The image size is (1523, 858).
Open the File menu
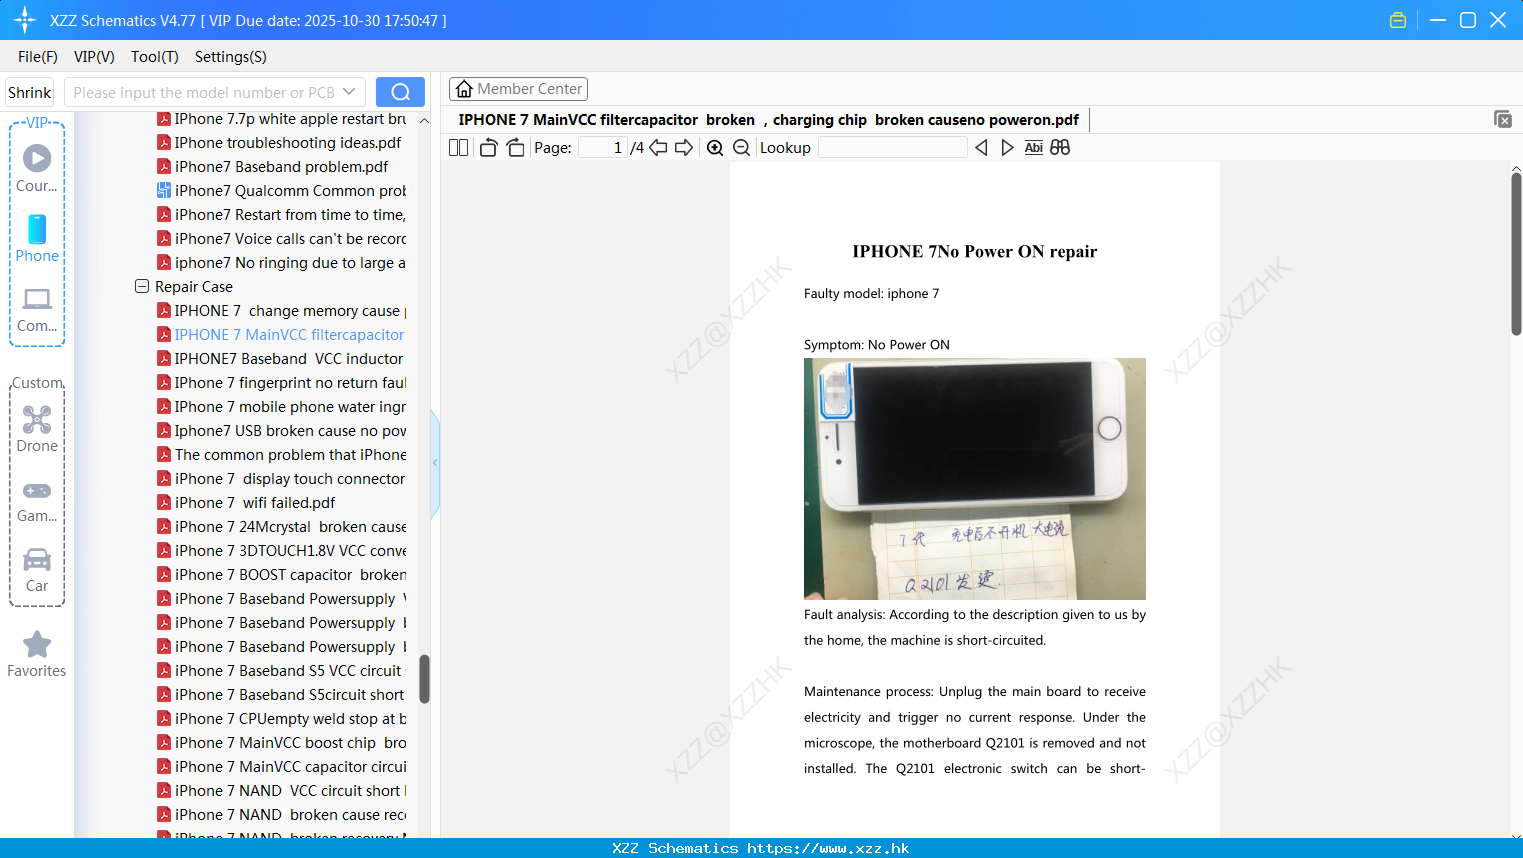pyautogui.click(x=38, y=57)
